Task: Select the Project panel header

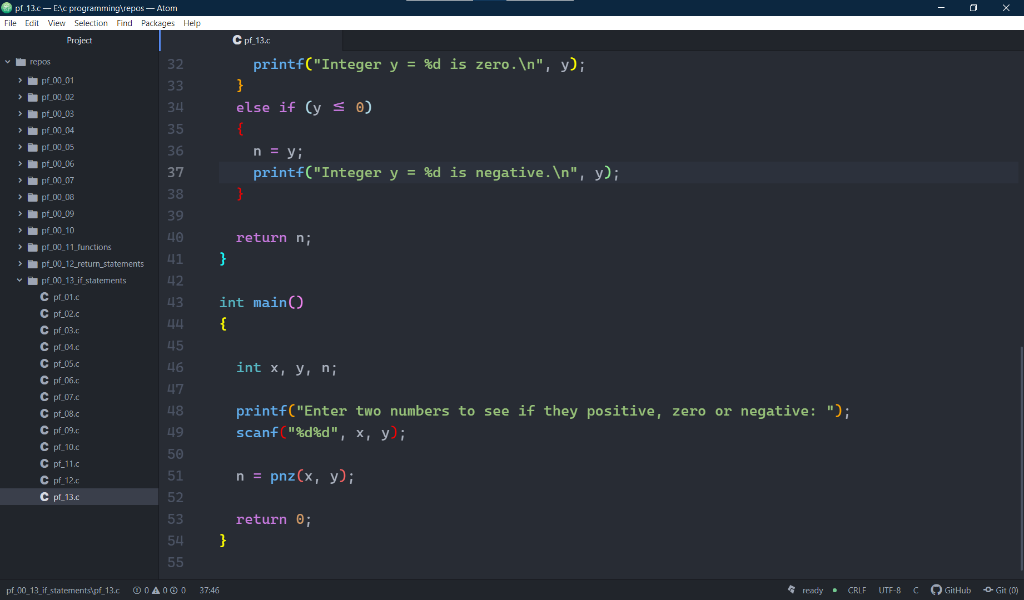Action: point(79,40)
